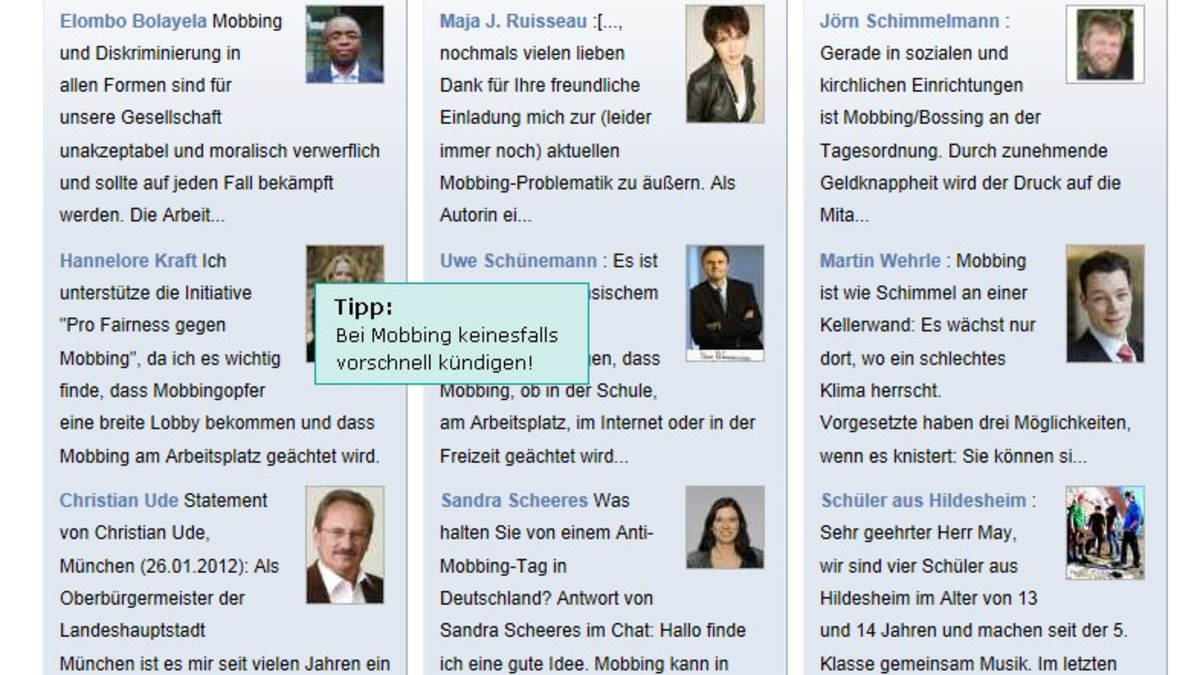Click Sandra Scheeres's portrait photo
The width and height of the screenshot is (1200, 675).
pos(724,527)
